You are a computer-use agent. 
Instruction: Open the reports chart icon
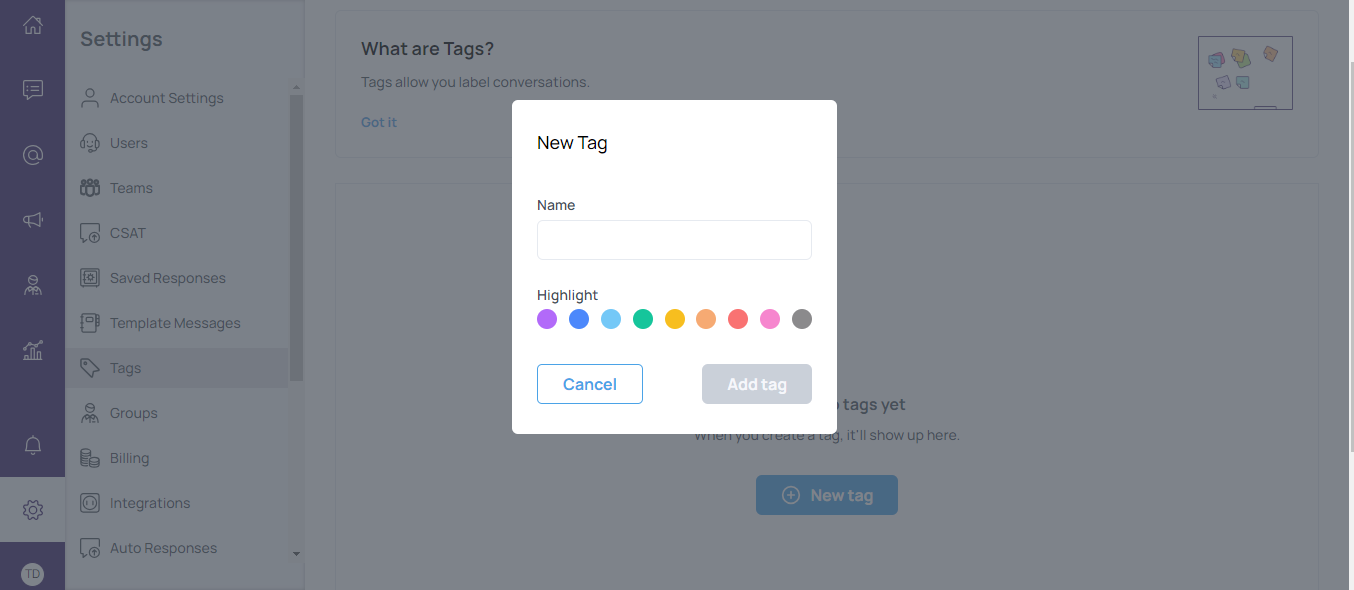(x=33, y=350)
